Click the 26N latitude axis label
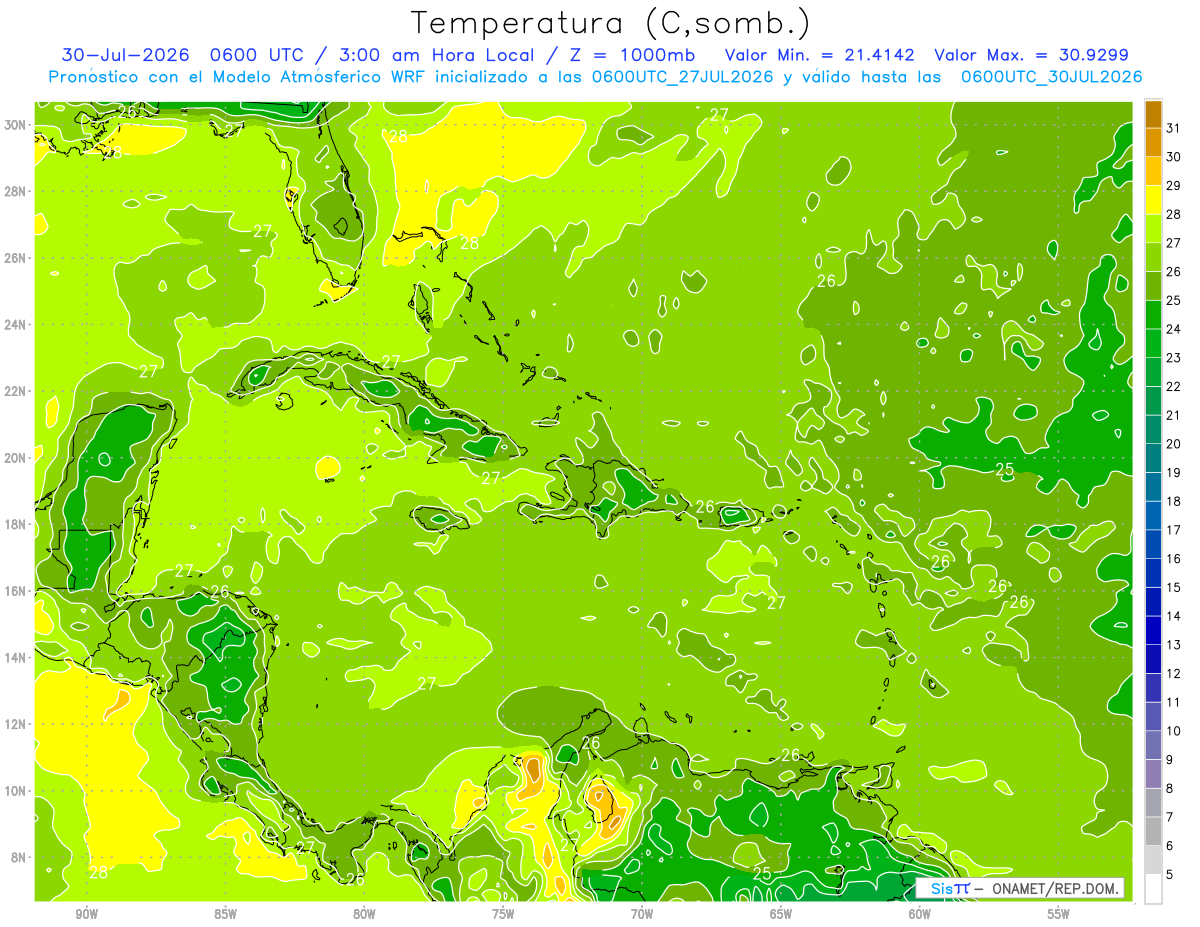The image size is (1200, 927). click(x=17, y=258)
